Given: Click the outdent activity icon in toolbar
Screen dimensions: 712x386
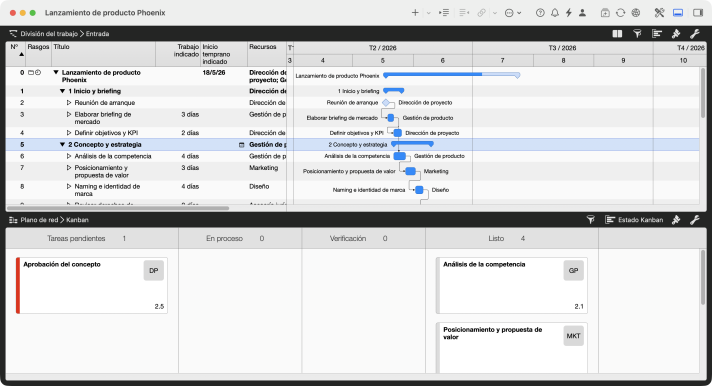Looking at the screenshot, I should 464,13.
